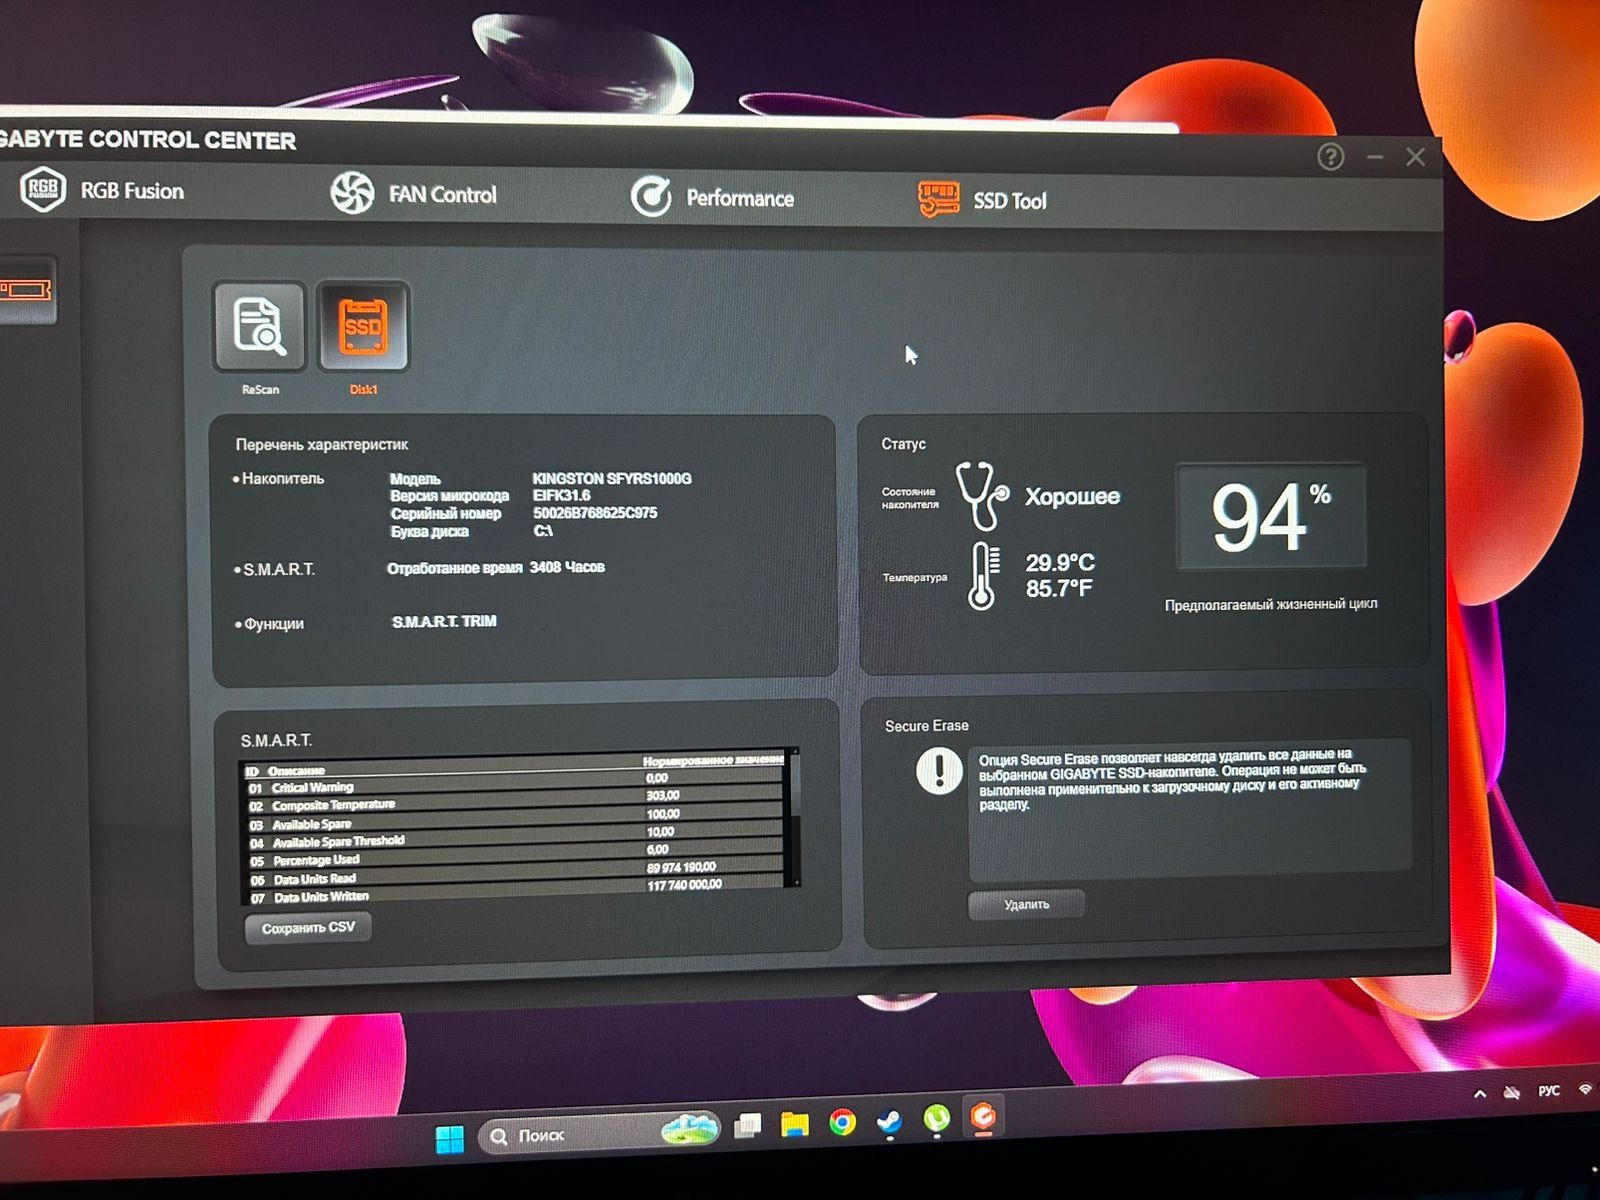Click the Удалить button
Image resolution: width=1600 pixels, height=1200 pixels.
1026,904
